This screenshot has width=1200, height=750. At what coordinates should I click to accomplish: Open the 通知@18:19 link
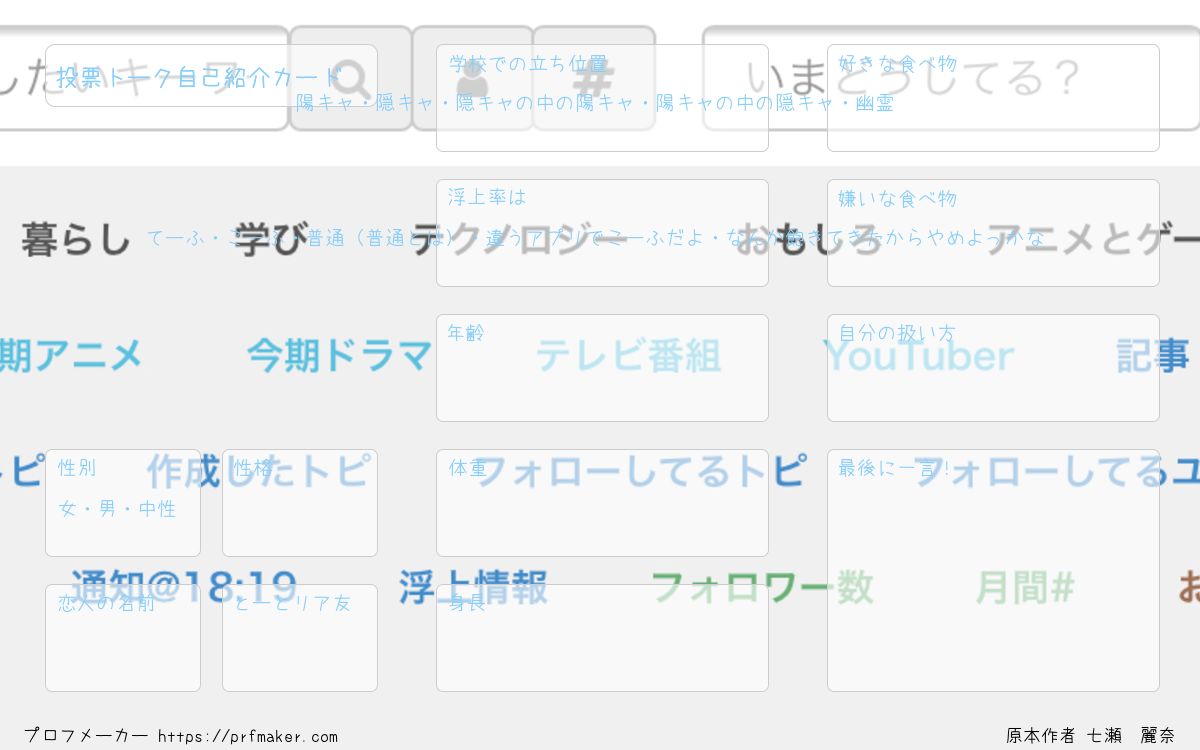184,587
